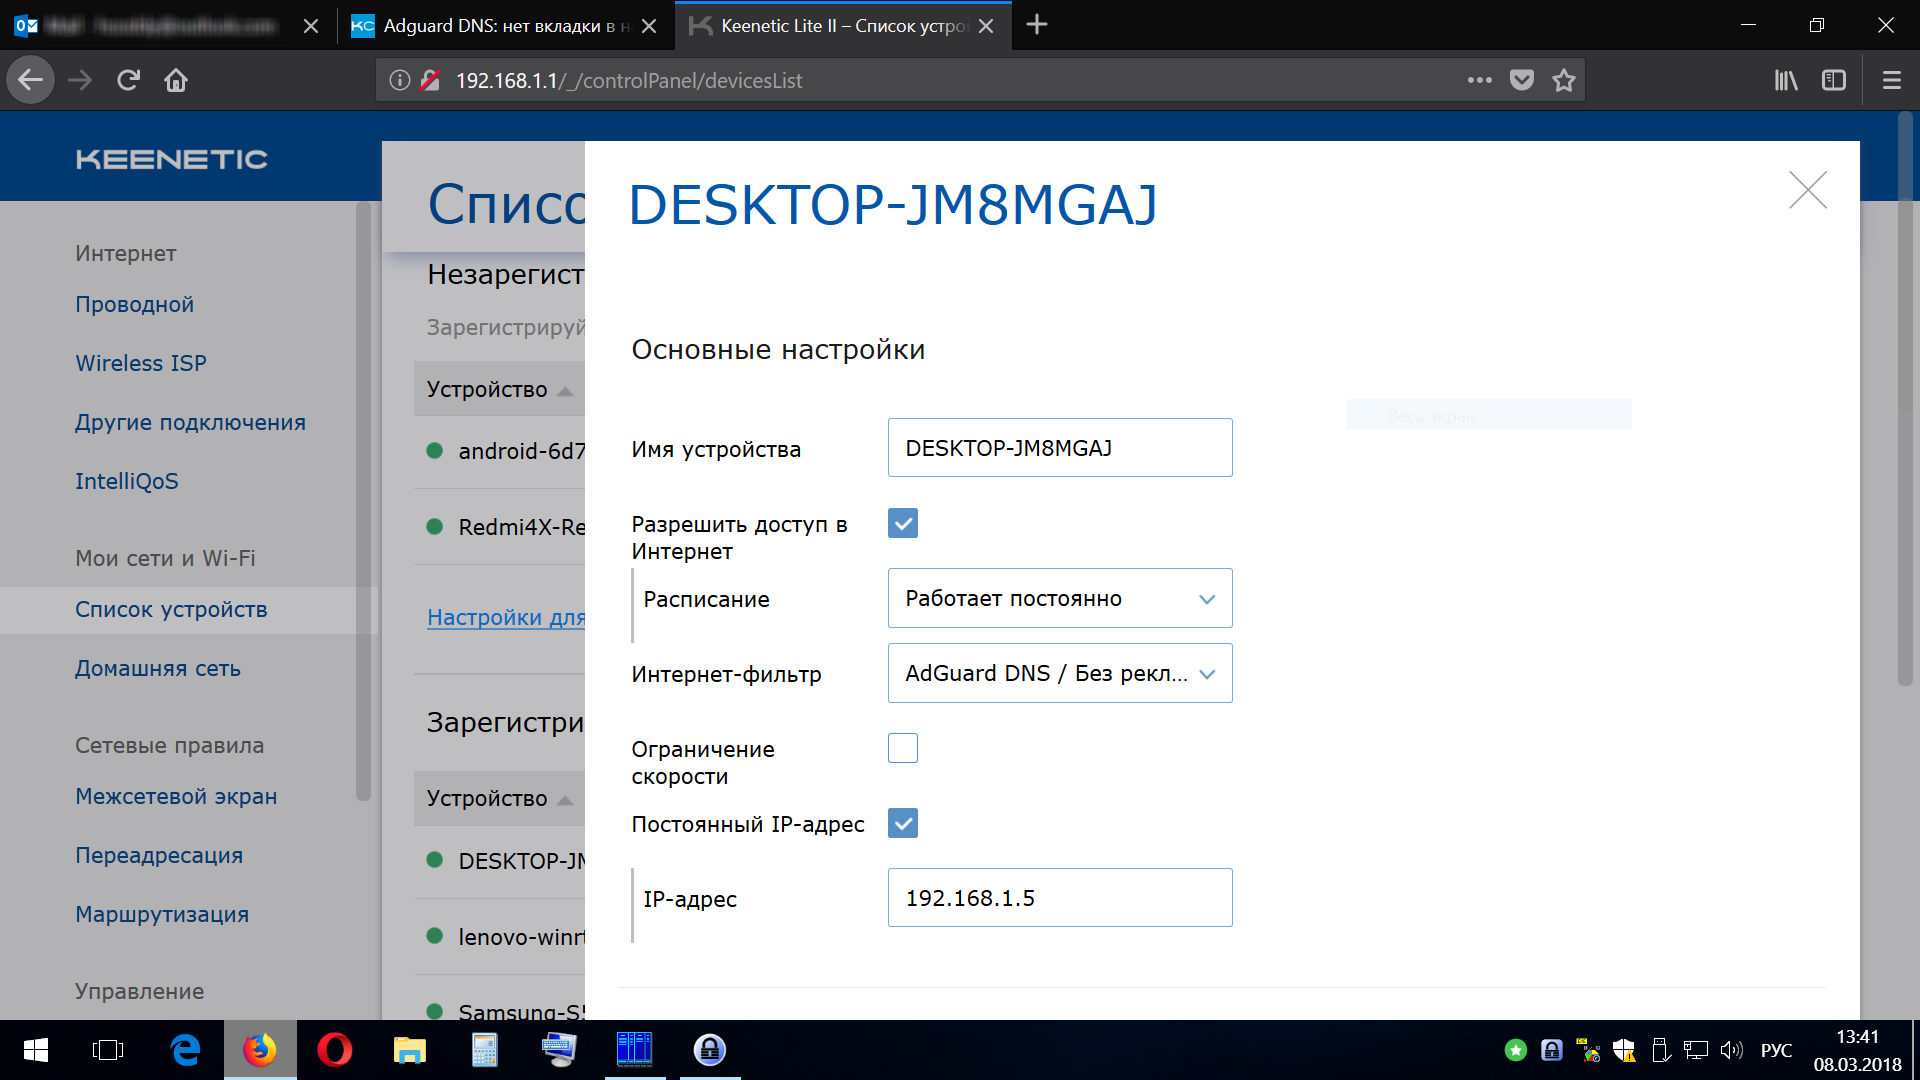The height and width of the screenshot is (1080, 1920).
Task: Open IntelliQoS settings
Action: pos(127,481)
